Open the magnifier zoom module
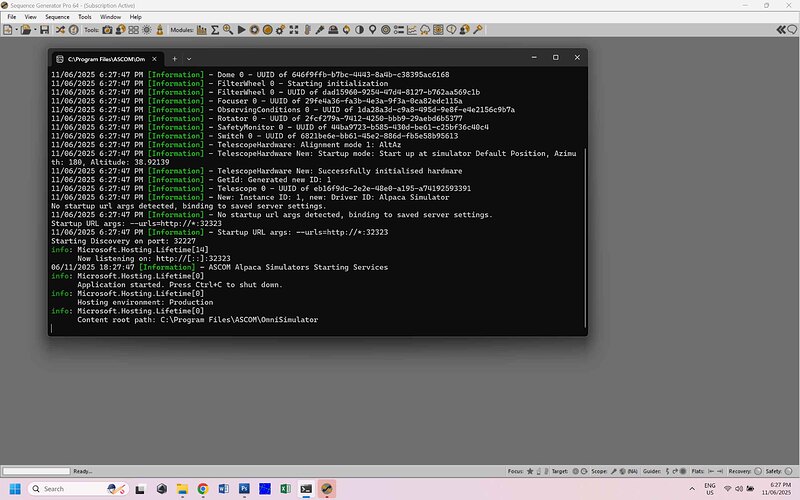800x500 pixels. click(228, 30)
